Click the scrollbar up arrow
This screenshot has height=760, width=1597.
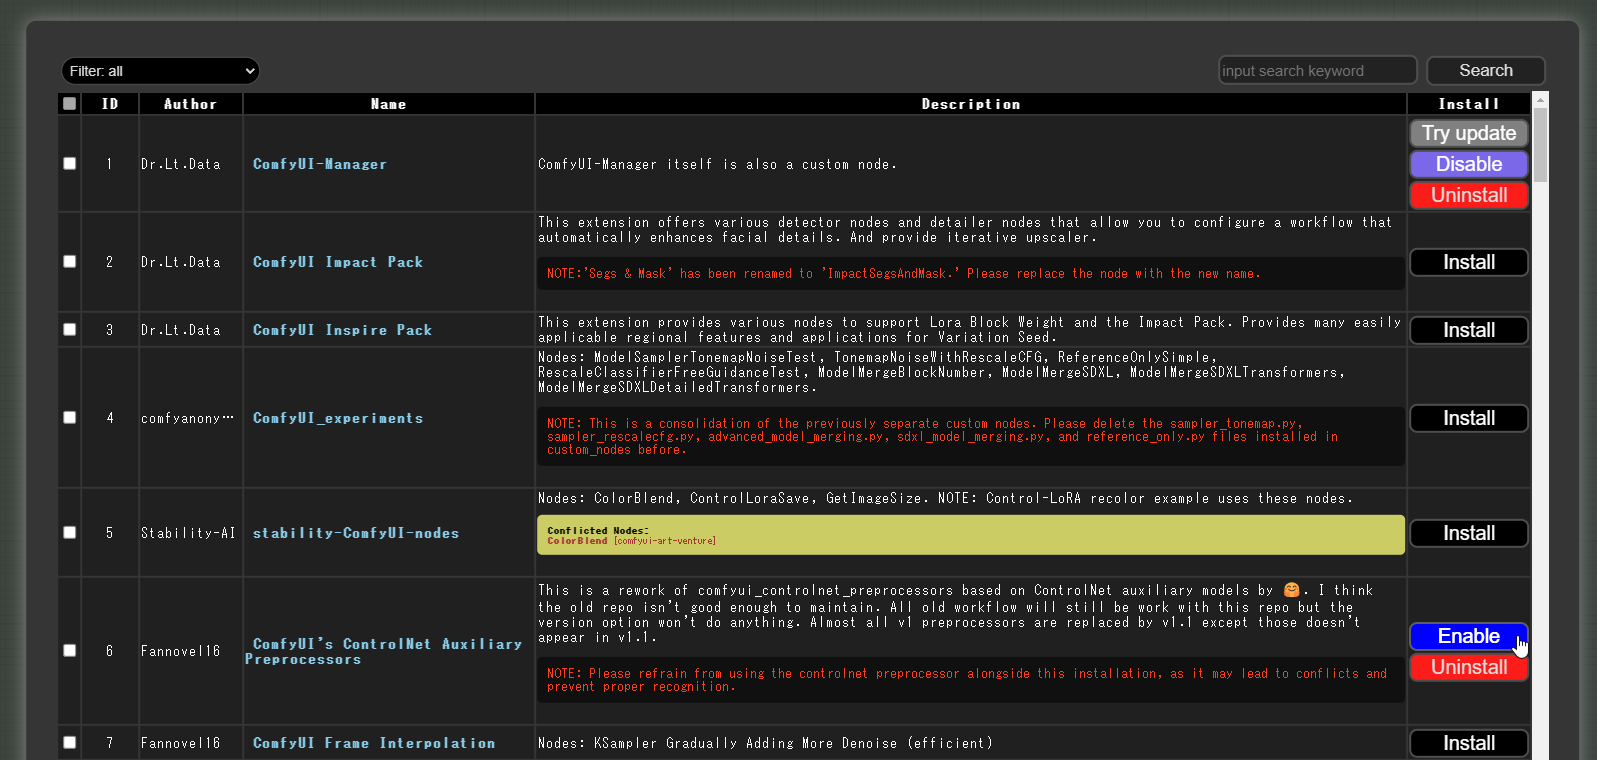(1540, 100)
